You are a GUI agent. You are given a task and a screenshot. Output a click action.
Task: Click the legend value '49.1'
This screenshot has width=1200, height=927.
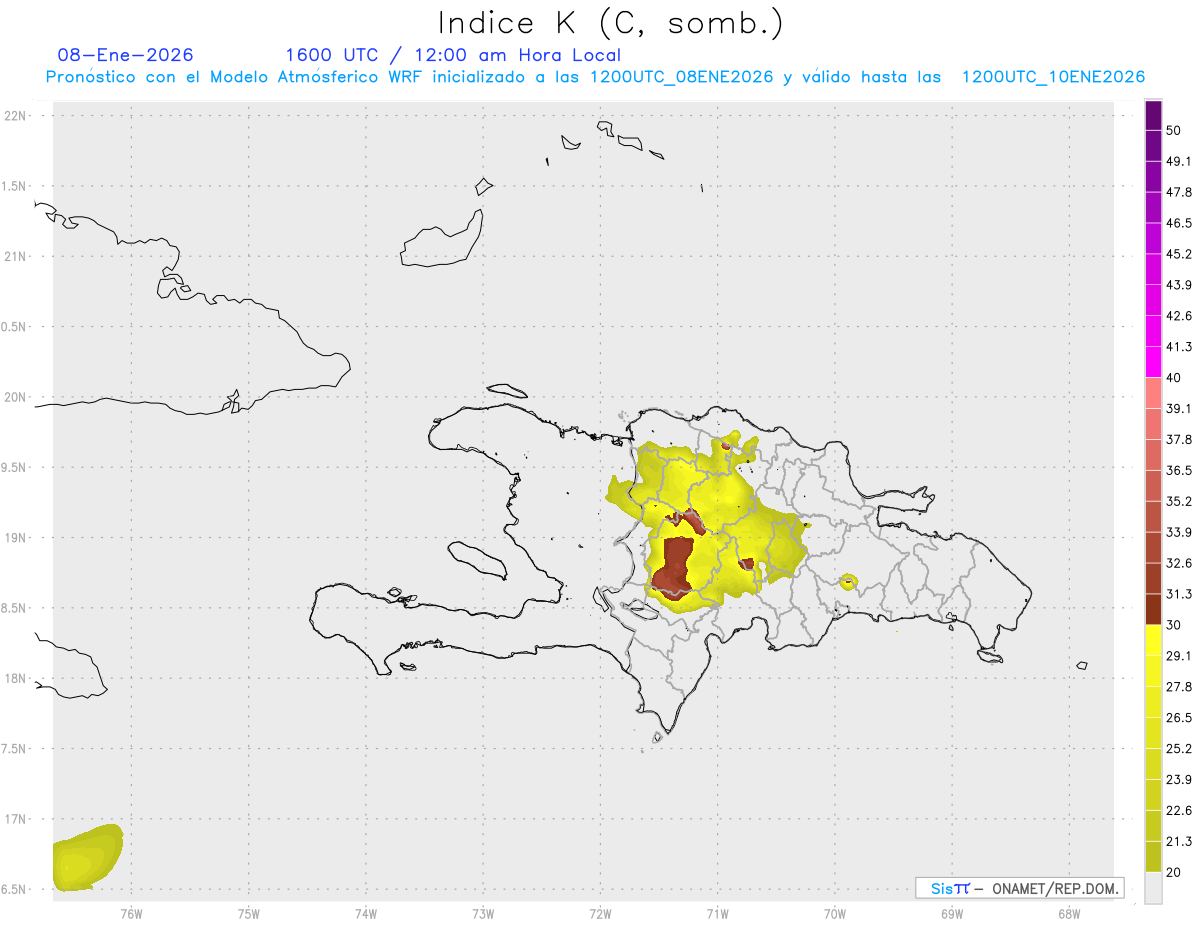point(1179,161)
